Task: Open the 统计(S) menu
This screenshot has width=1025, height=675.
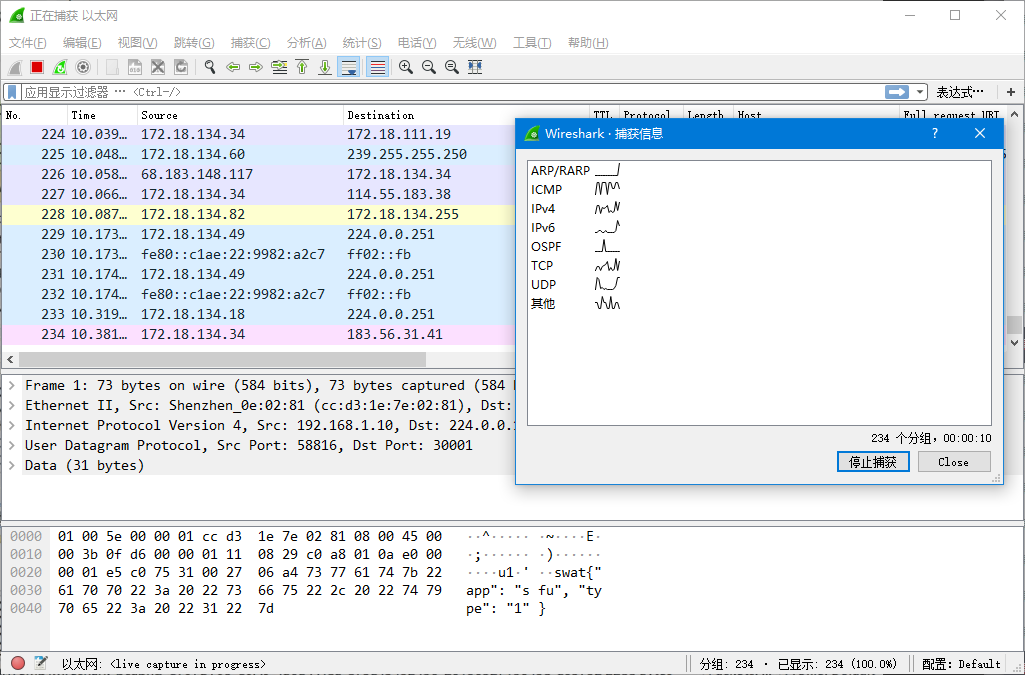Action: pos(362,42)
